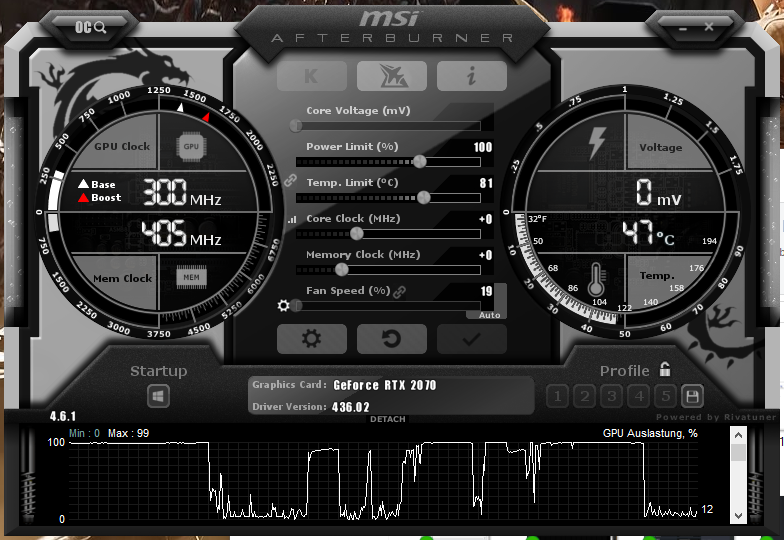Toggle Apply at Windows startup icon

[x=158, y=396]
